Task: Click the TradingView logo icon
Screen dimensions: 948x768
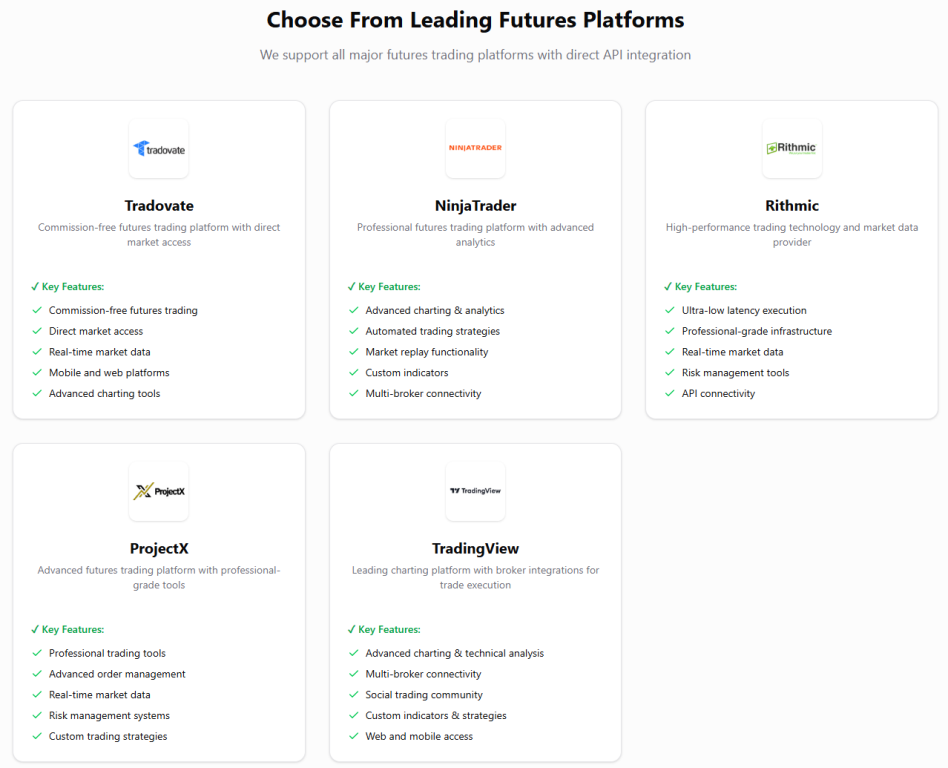Action: (x=475, y=491)
